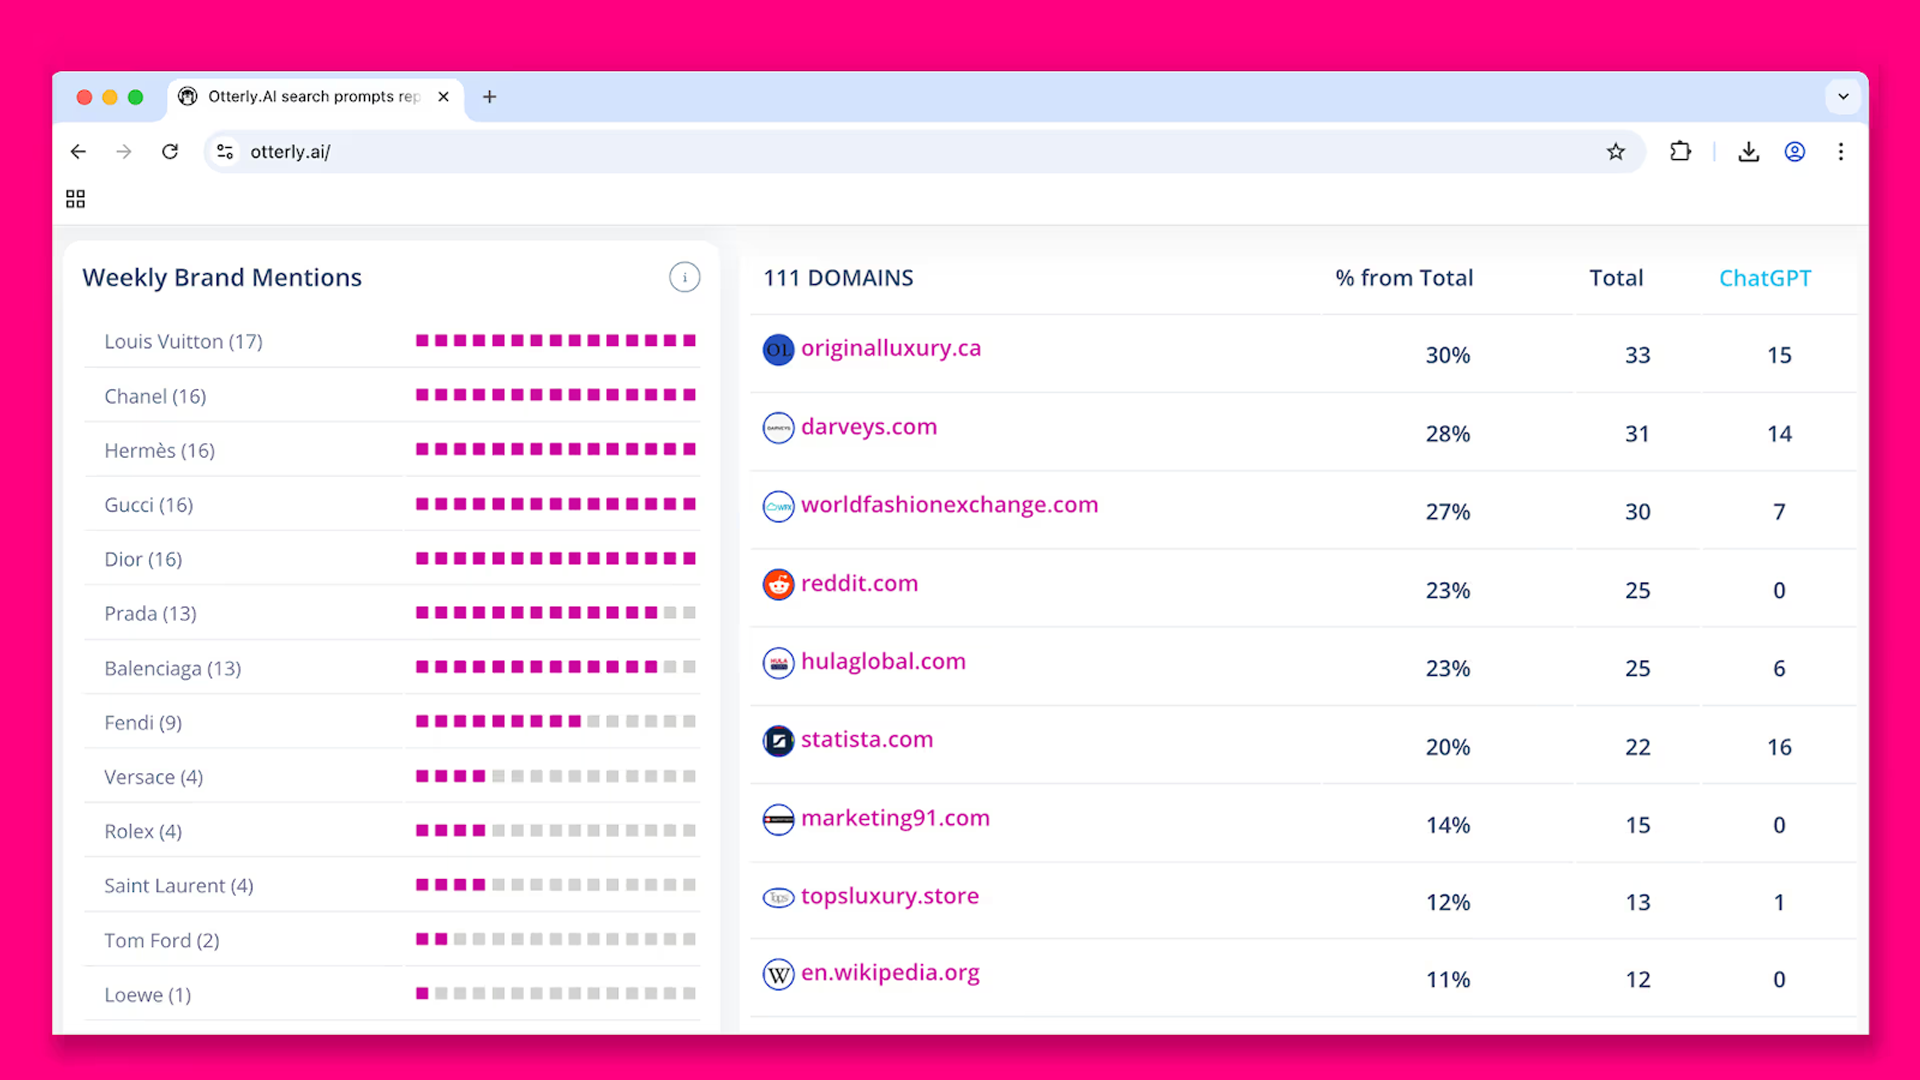Screen dimensions: 1920x1080
Task: Click the marketing91.com favicon
Action: pos(778,819)
